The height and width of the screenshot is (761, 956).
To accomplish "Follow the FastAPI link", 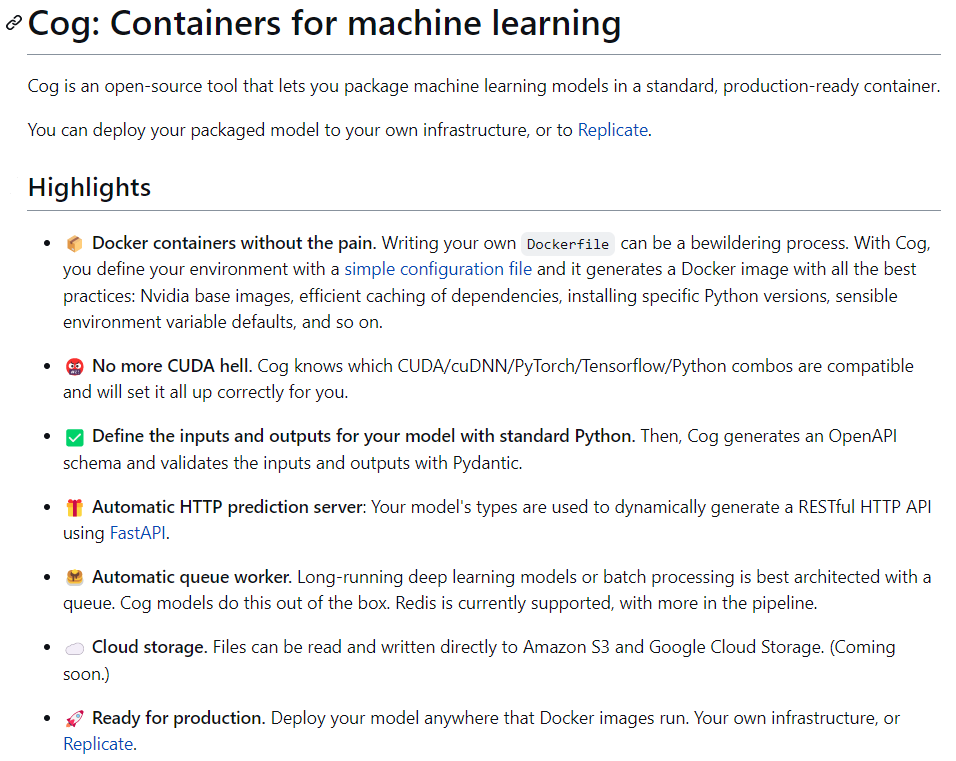I will pos(137,533).
